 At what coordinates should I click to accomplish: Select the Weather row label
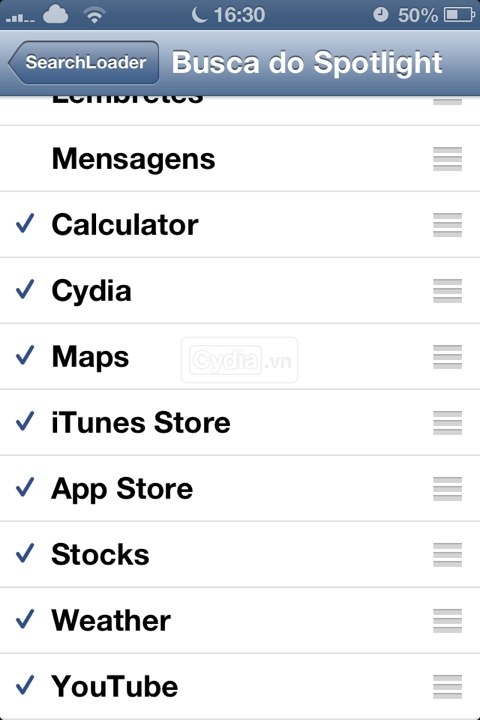click(111, 620)
